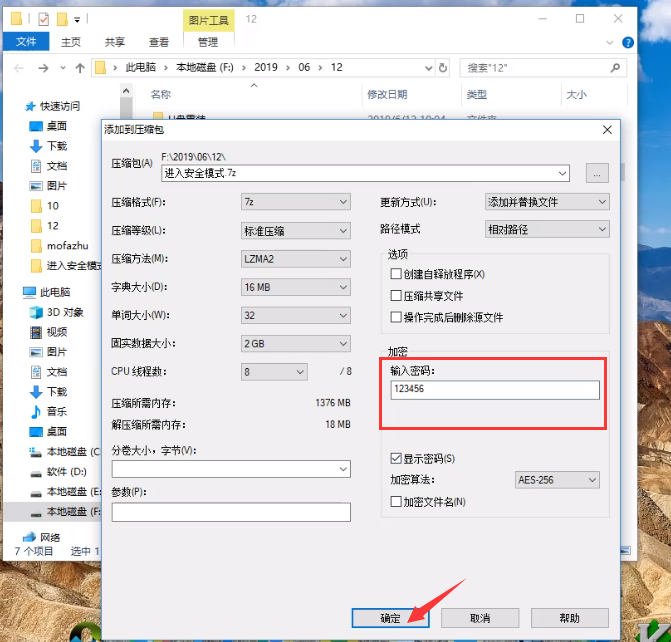The width and height of the screenshot is (671, 642).
Task: Expand the compression method LZMA2 dropdown
Action: [296, 259]
